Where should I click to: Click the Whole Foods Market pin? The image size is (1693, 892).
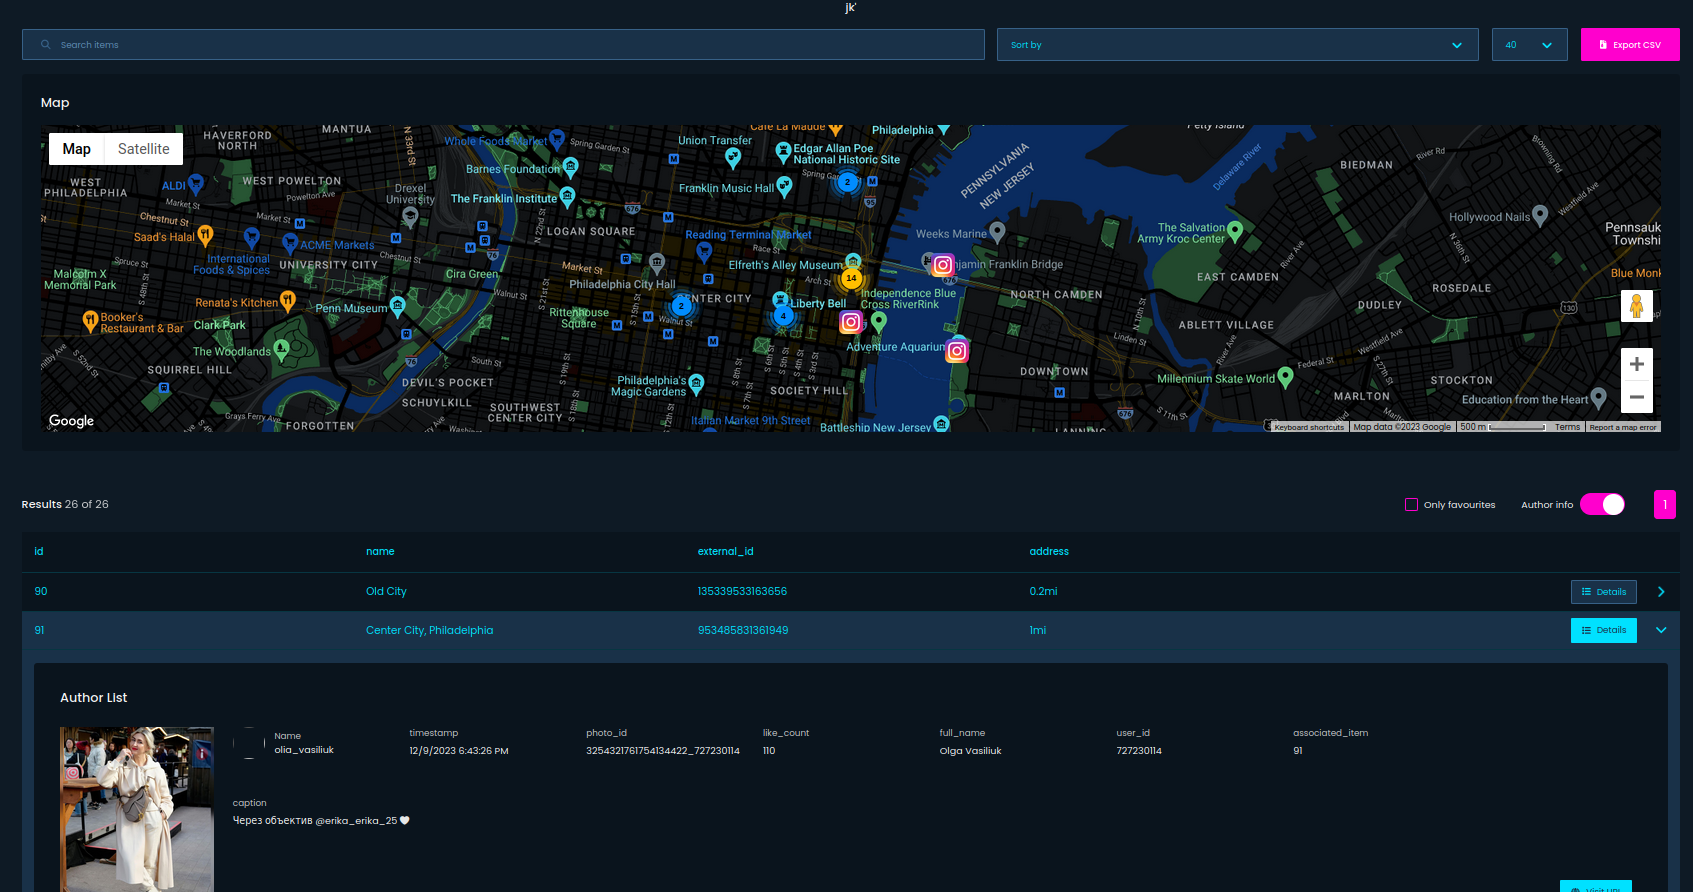[557, 139]
